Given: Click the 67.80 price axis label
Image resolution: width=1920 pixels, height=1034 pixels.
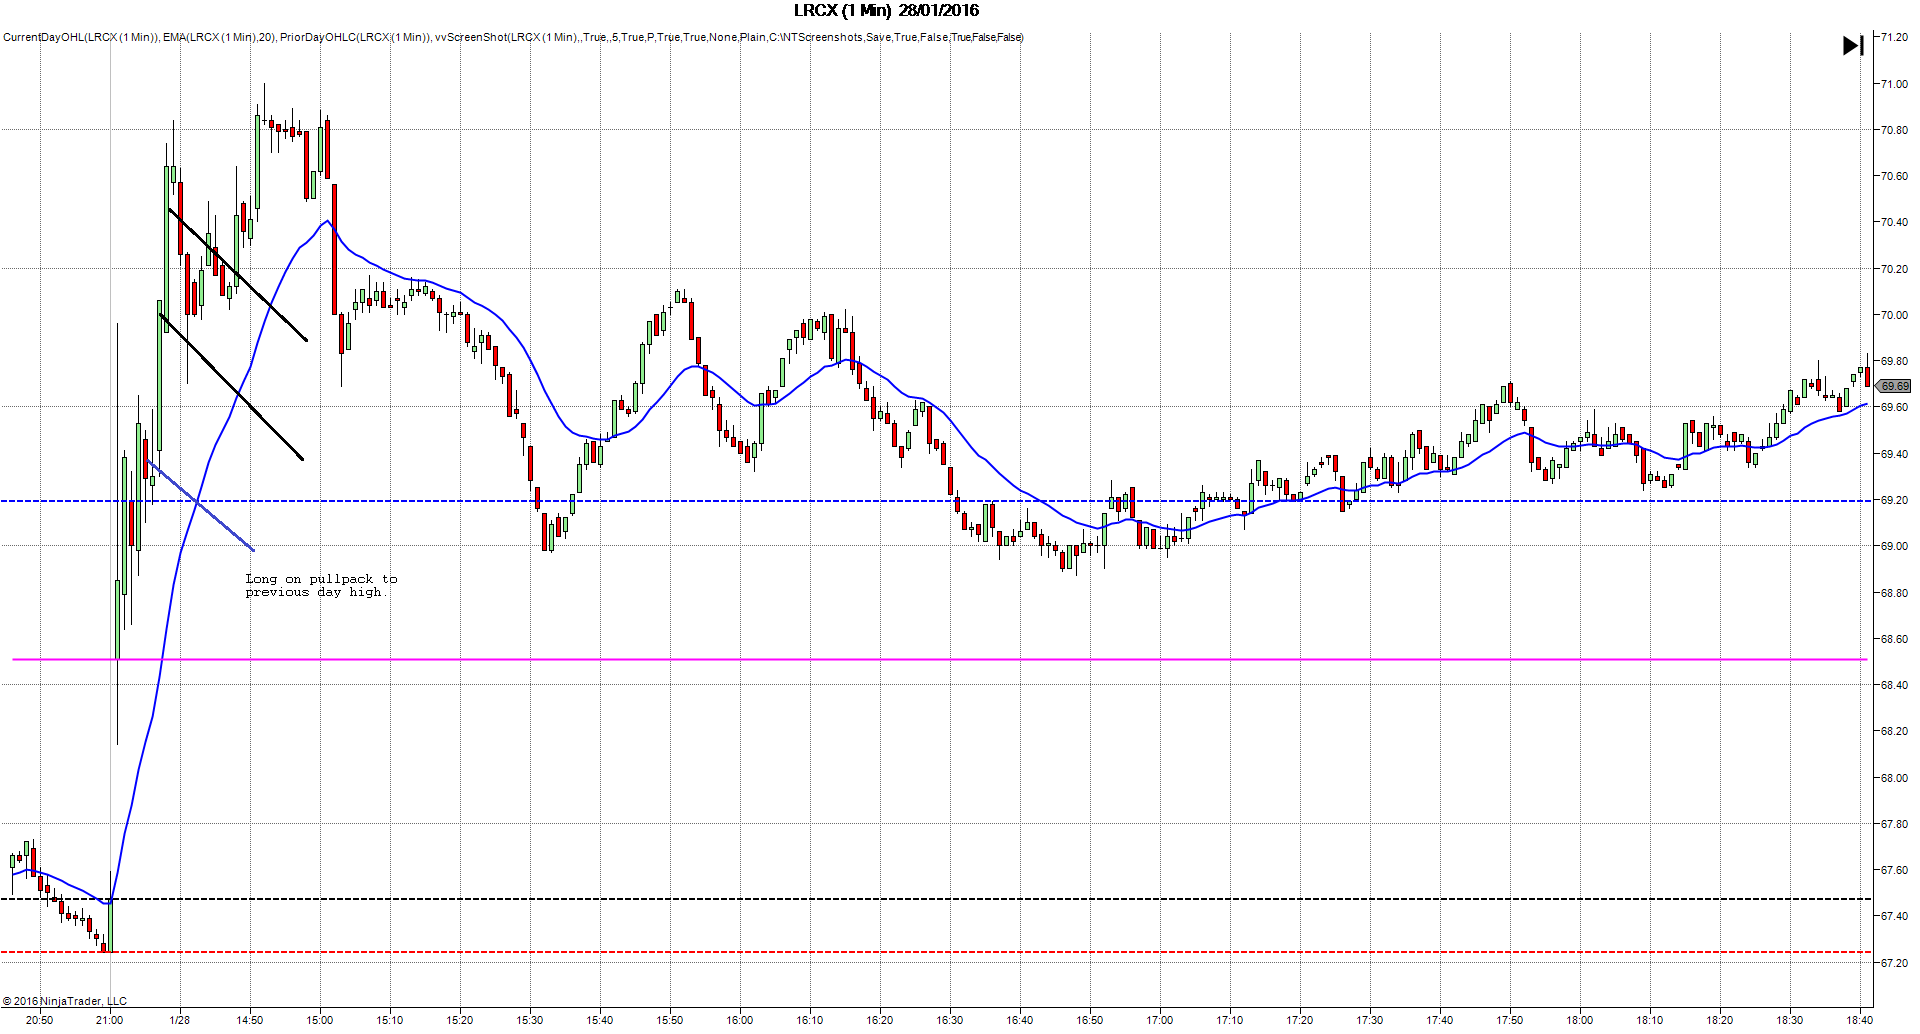Looking at the screenshot, I should (x=1894, y=824).
